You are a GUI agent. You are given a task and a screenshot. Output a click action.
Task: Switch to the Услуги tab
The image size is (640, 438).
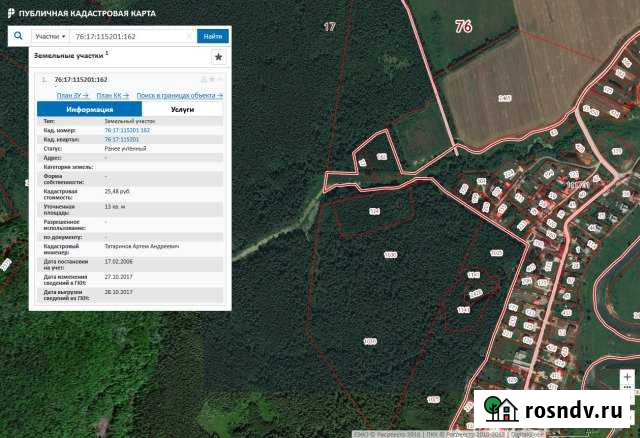(x=183, y=109)
